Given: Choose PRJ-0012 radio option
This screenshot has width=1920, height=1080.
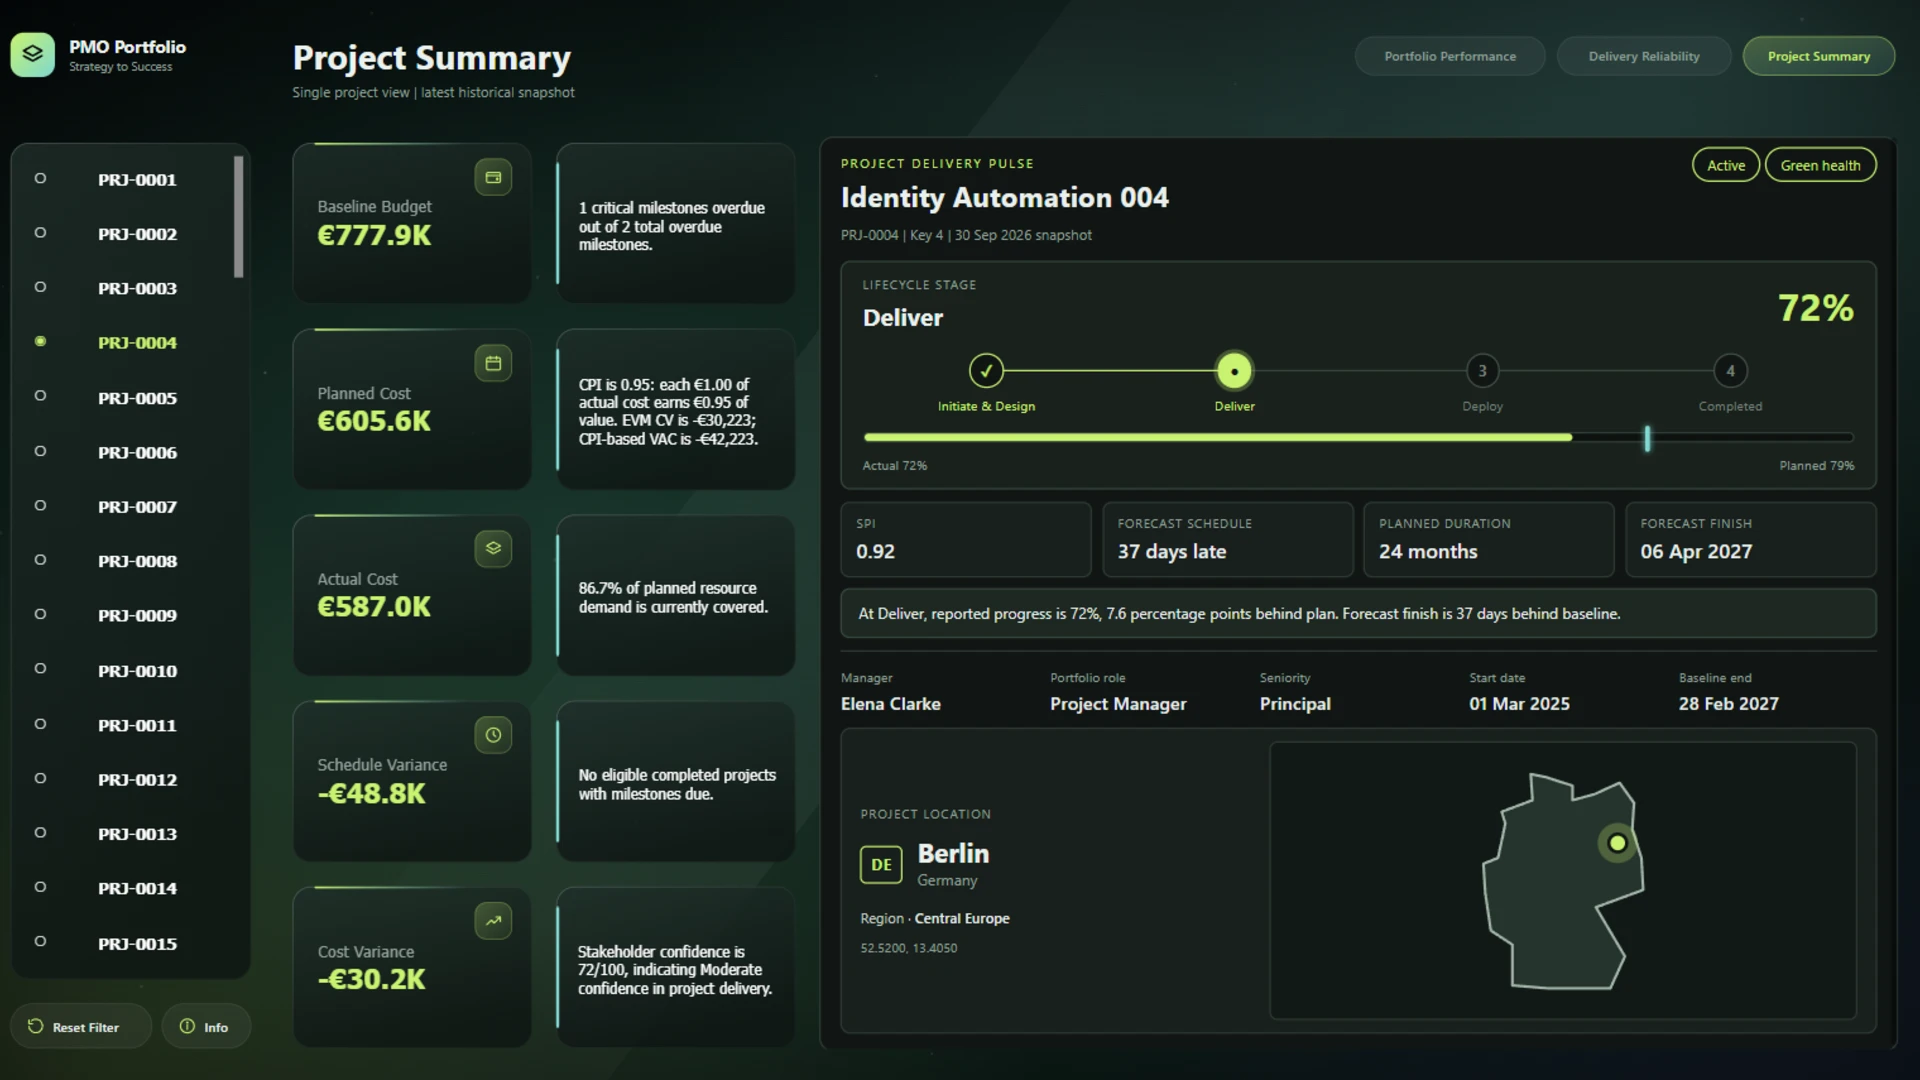Looking at the screenshot, I should pyautogui.click(x=40, y=779).
